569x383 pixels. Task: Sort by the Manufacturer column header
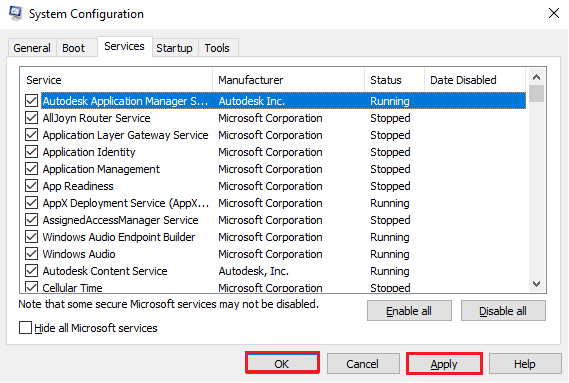click(288, 80)
